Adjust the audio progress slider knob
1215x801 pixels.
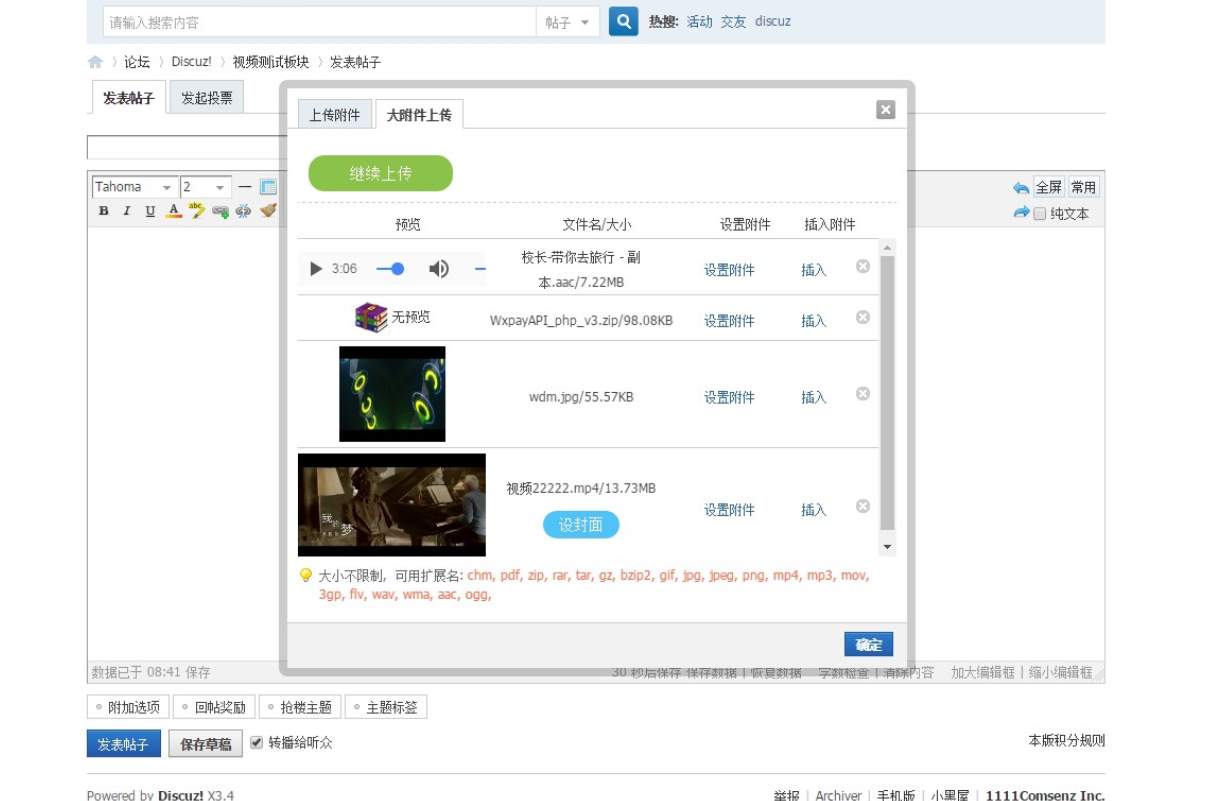[397, 269]
